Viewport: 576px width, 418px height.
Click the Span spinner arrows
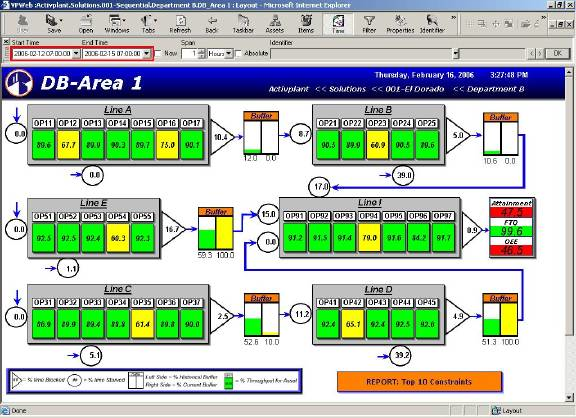(202, 54)
